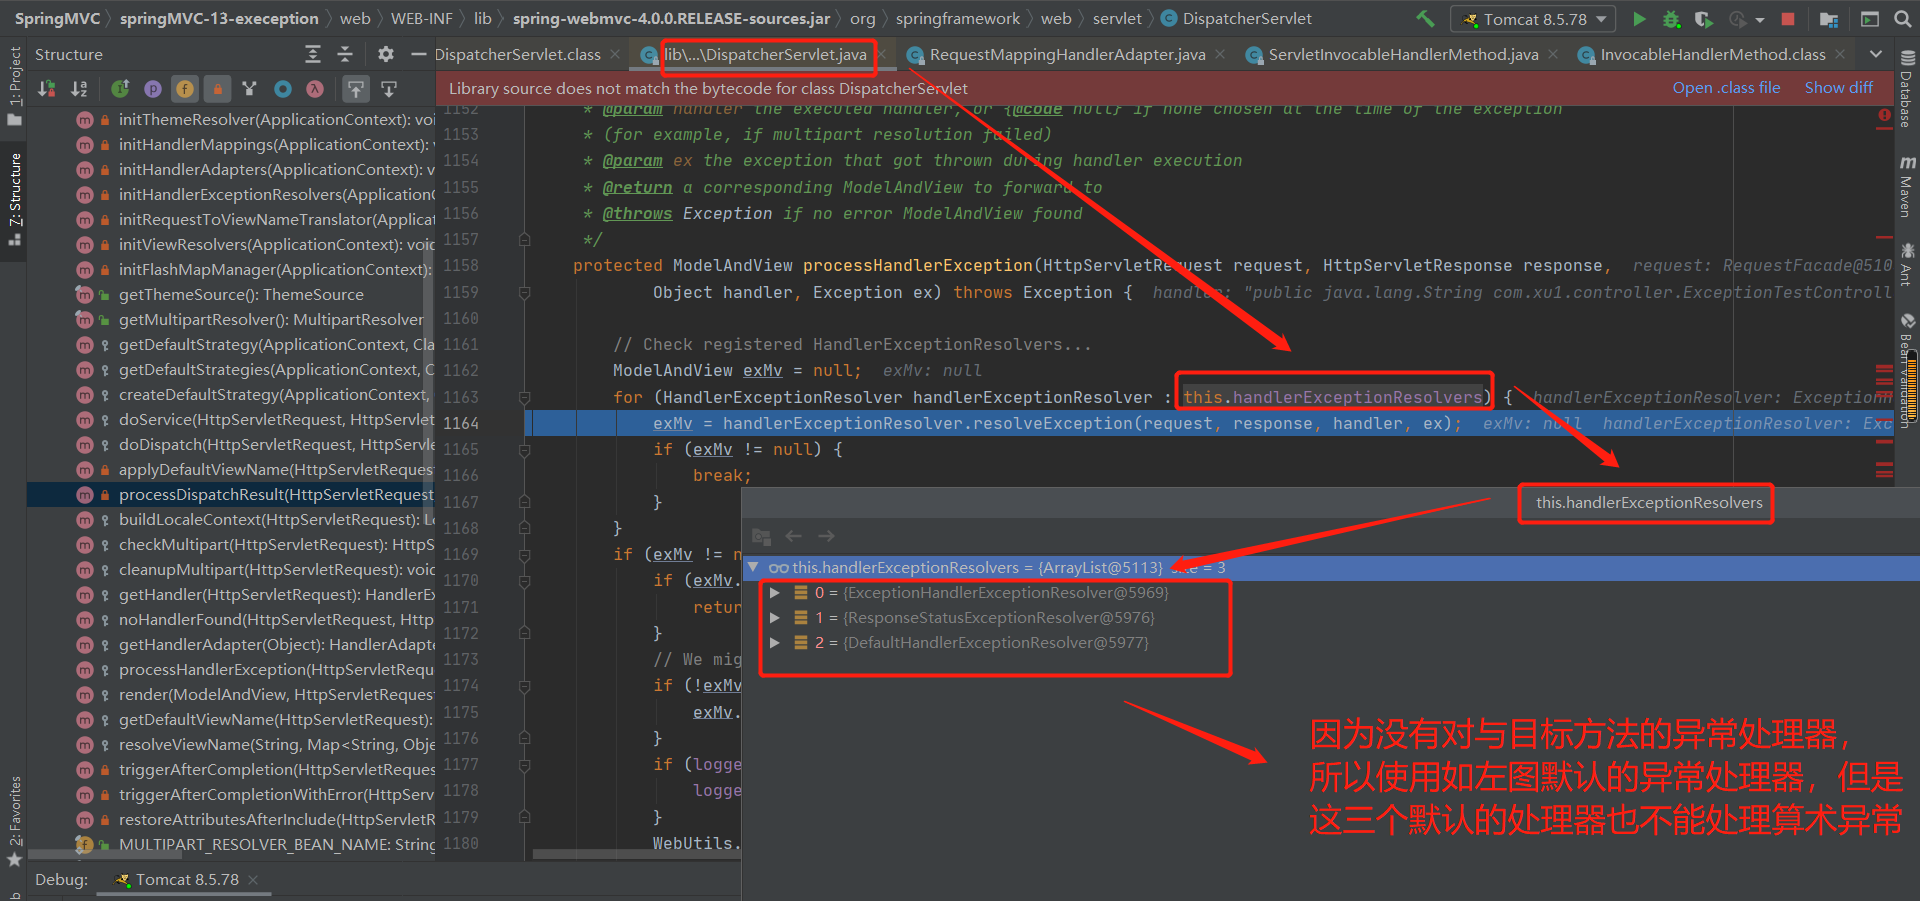Stop the running process with red square
Viewport: 1920px width, 901px height.
(x=1788, y=19)
